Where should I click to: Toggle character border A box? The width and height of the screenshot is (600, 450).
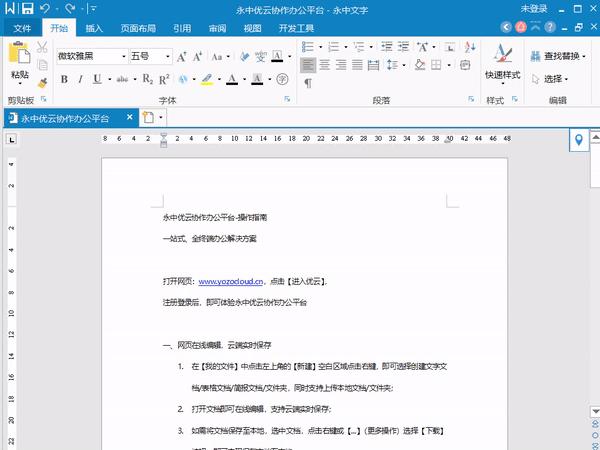point(277,57)
